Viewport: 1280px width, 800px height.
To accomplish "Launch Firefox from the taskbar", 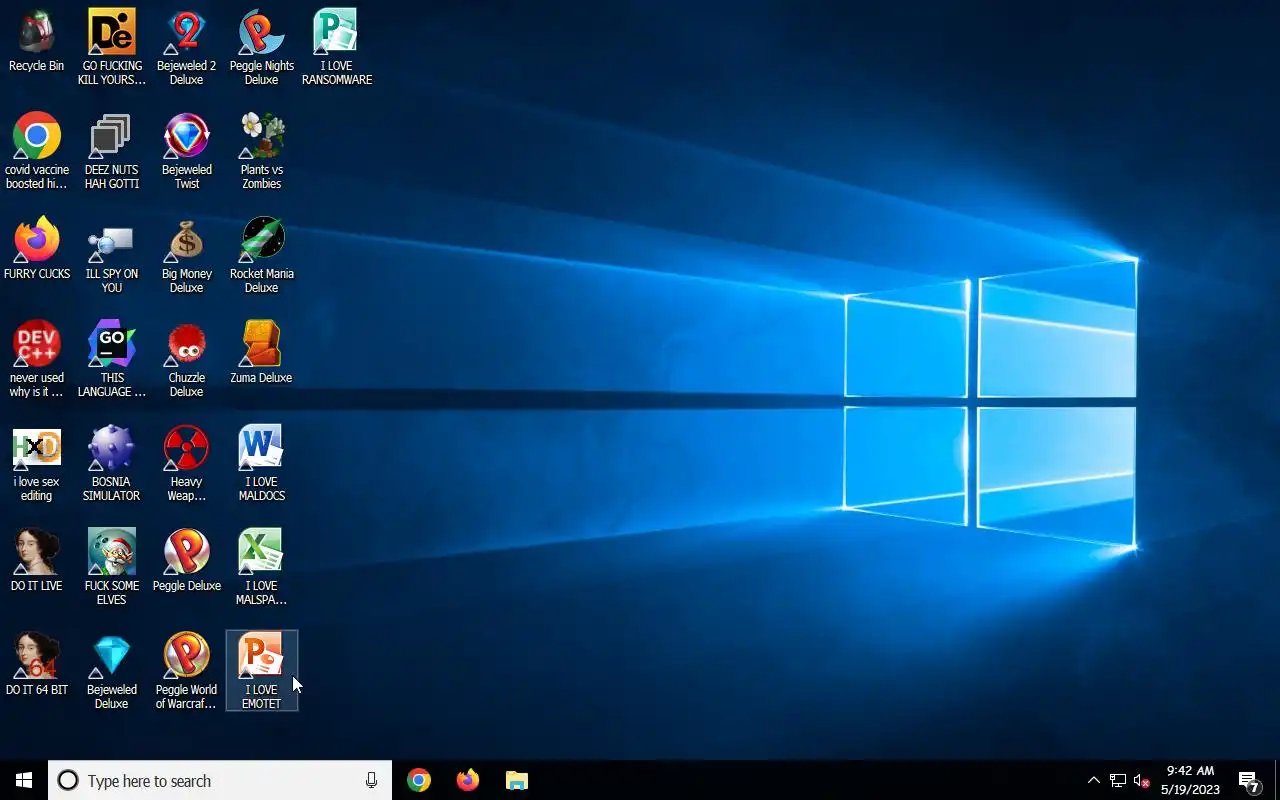I will point(467,780).
